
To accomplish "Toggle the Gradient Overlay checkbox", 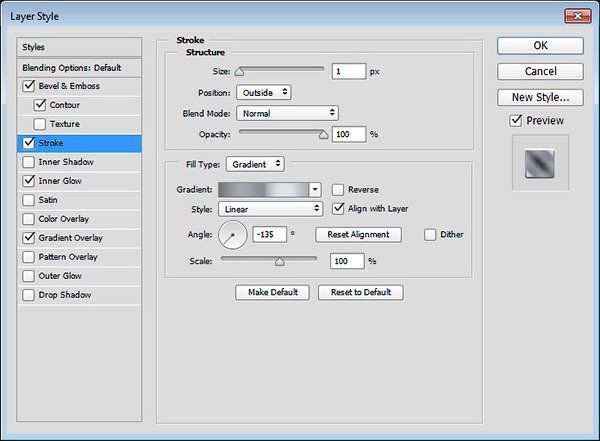I will click(29, 238).
